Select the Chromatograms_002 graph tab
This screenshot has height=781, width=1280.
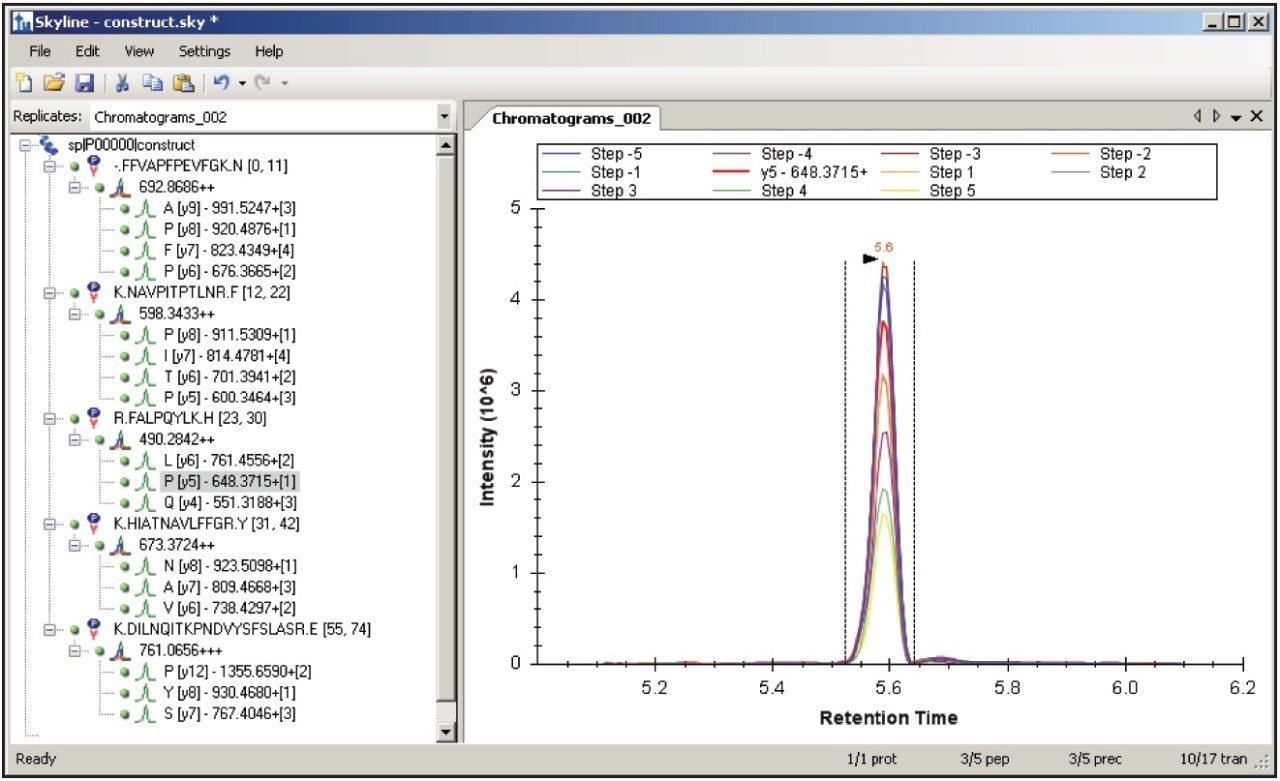click(571, 118)
